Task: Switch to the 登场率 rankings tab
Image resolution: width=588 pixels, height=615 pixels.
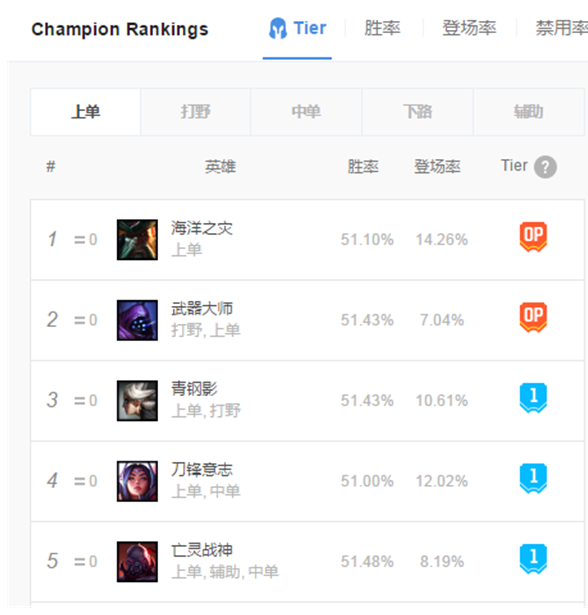Action: pyautogui.click(x=470, y=28)
